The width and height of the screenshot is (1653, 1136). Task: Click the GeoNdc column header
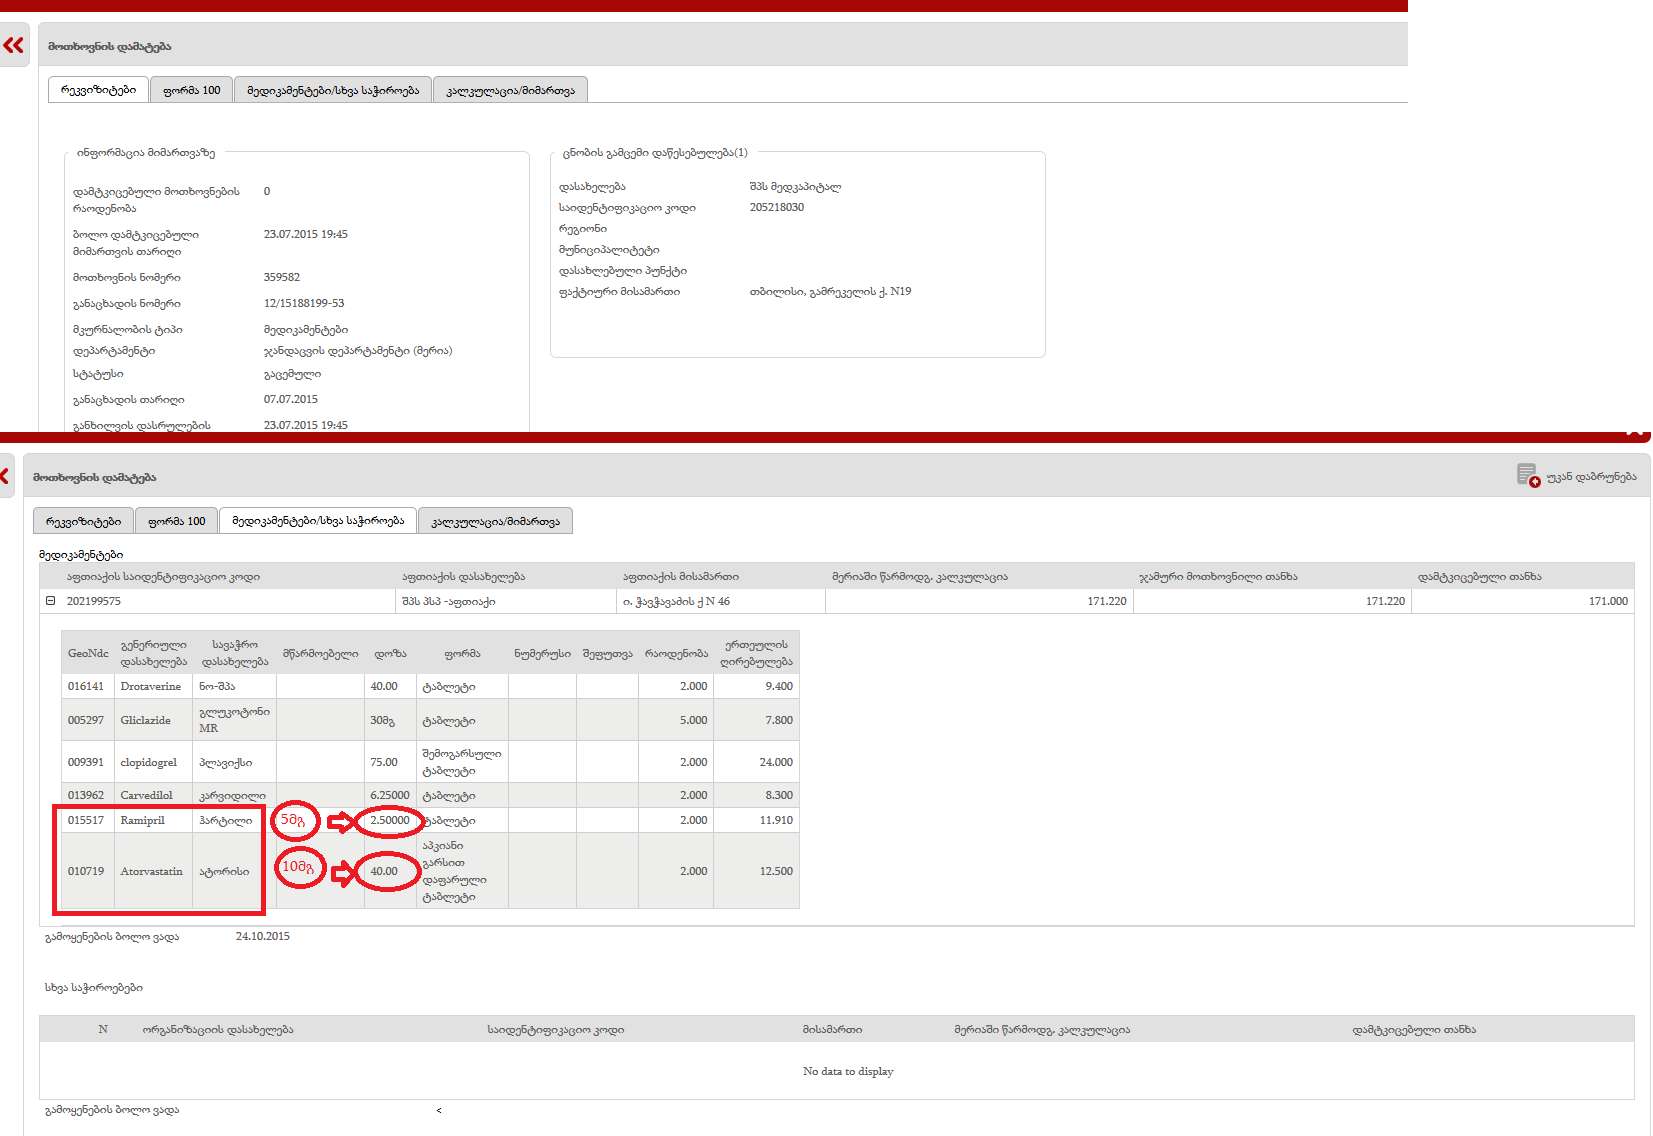88,653
